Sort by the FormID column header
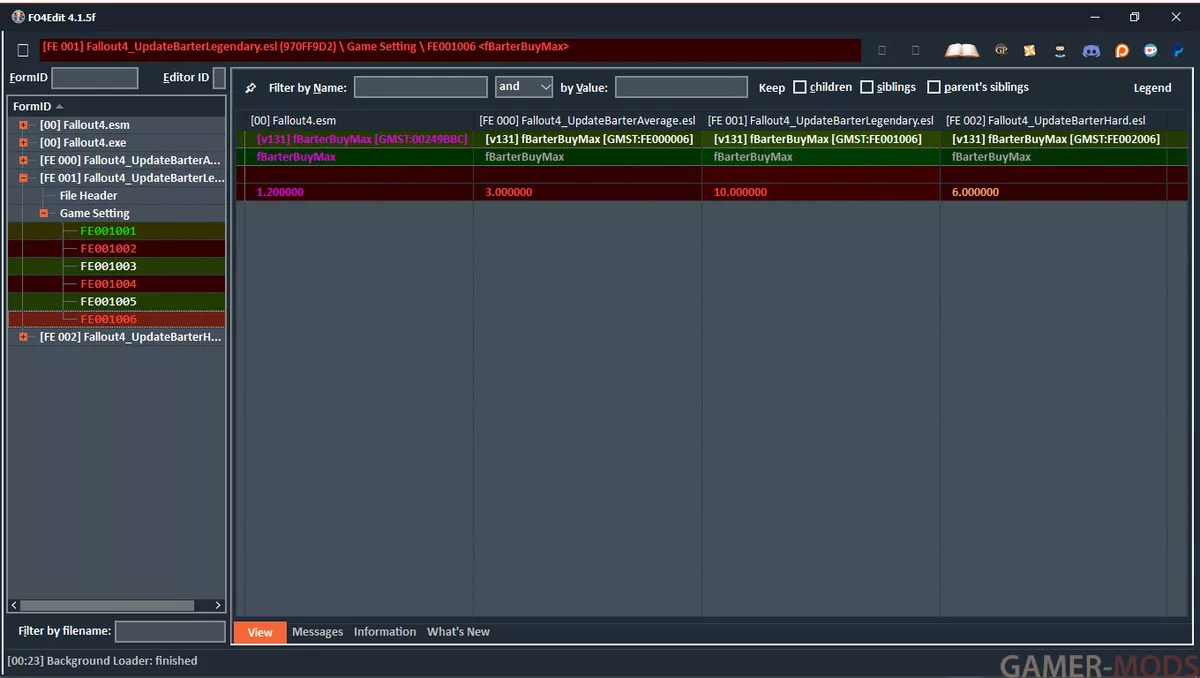 [x=117, y=106]
